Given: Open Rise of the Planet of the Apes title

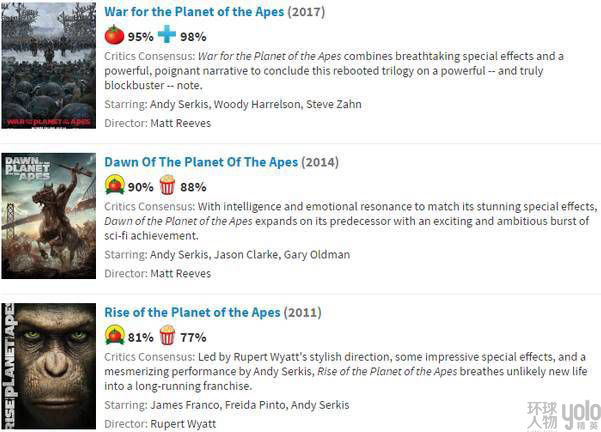Looking at the screenshot, I should tap(192, 312).
